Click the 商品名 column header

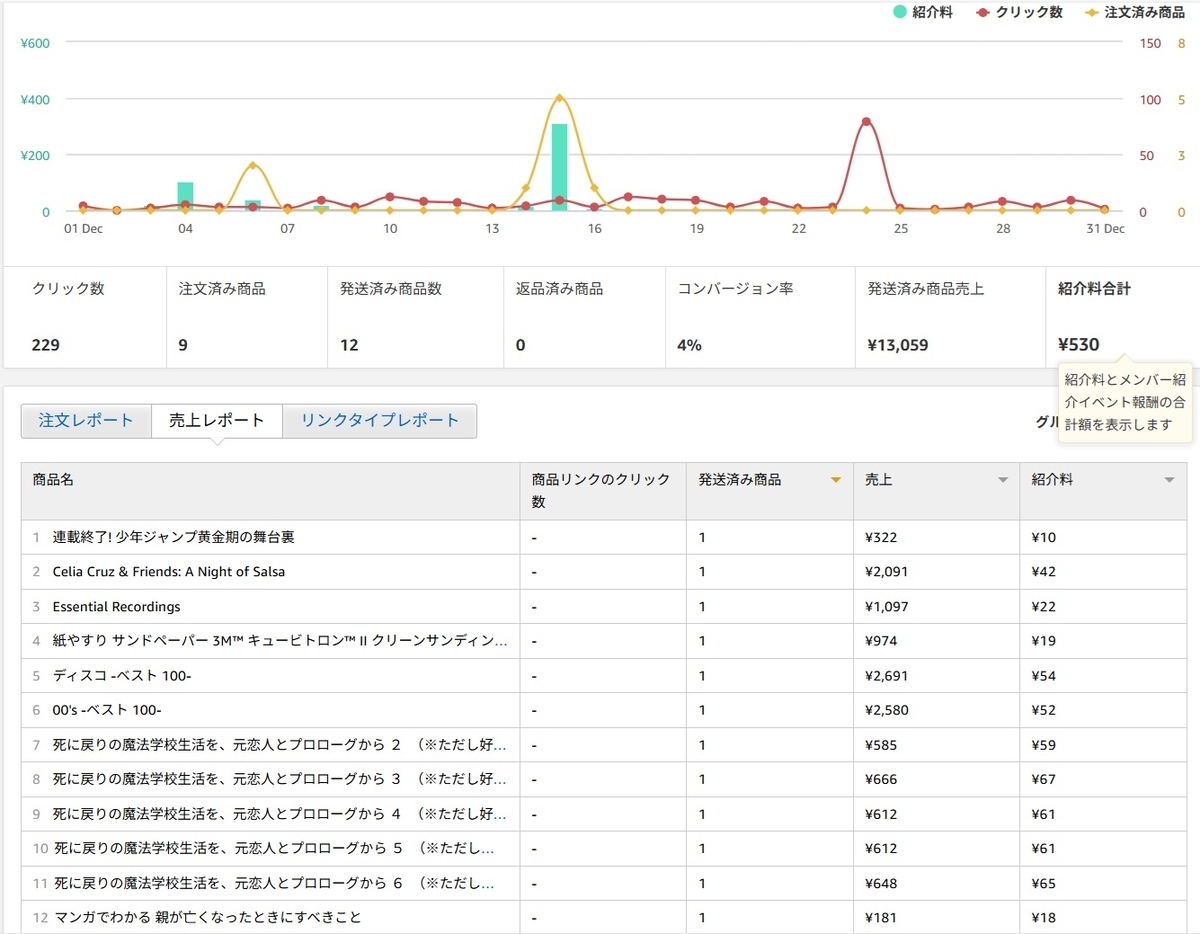point(270,491)
